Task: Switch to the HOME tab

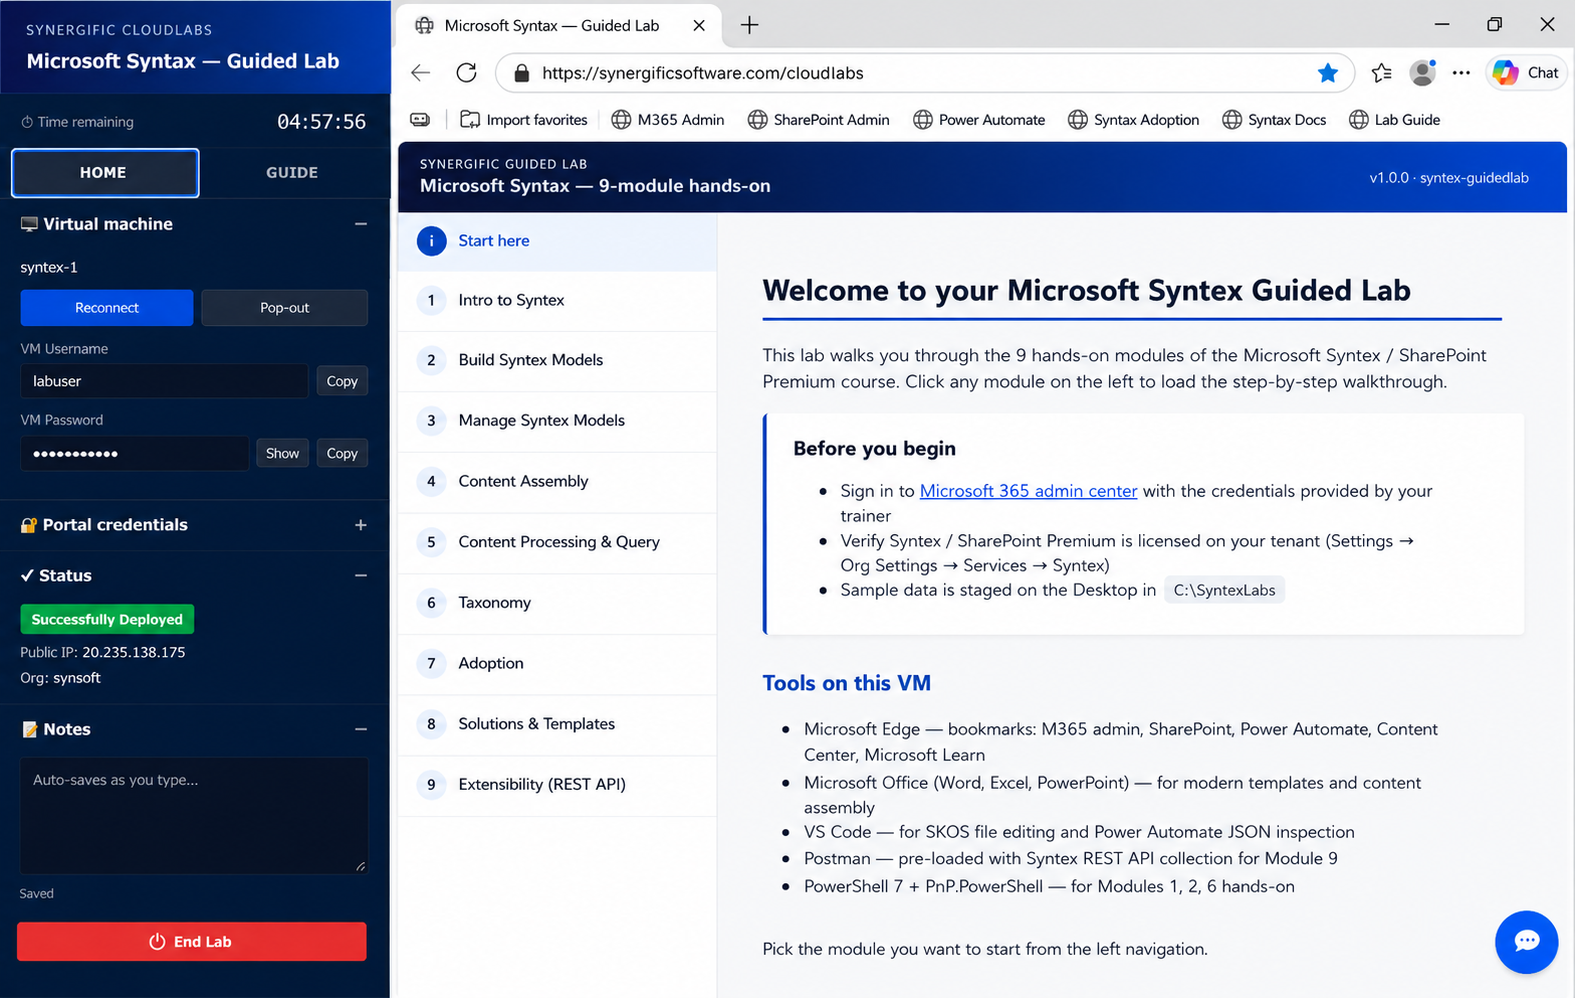Action: (x=105, y=173)
